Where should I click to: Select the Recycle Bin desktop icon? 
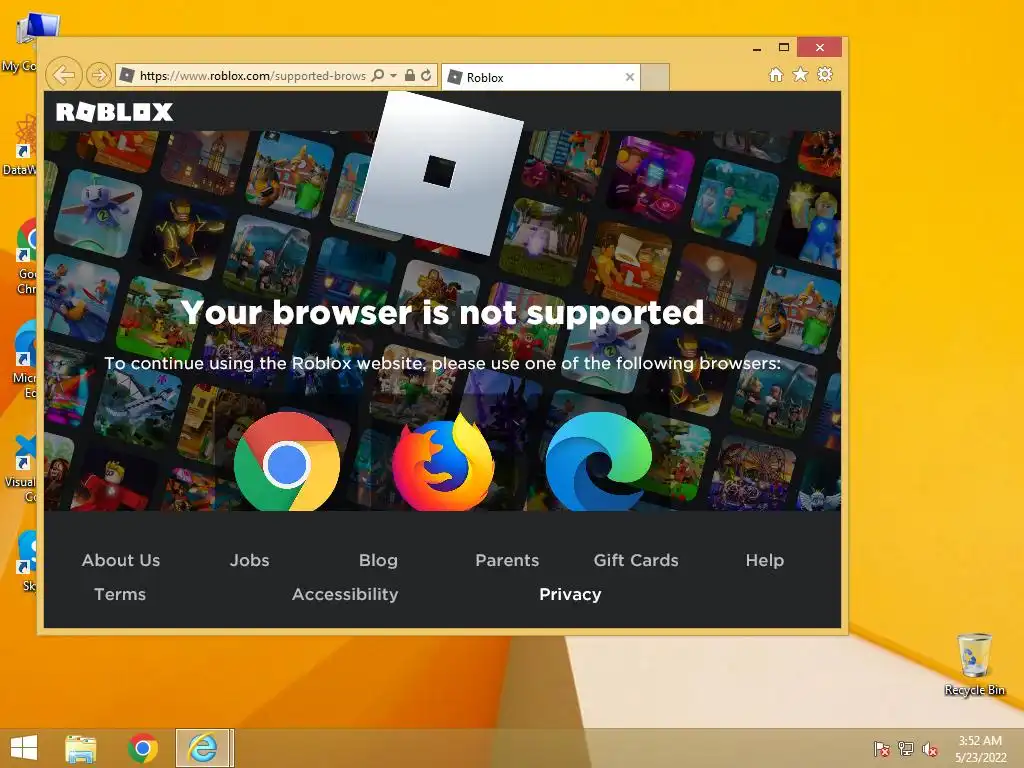974,664
